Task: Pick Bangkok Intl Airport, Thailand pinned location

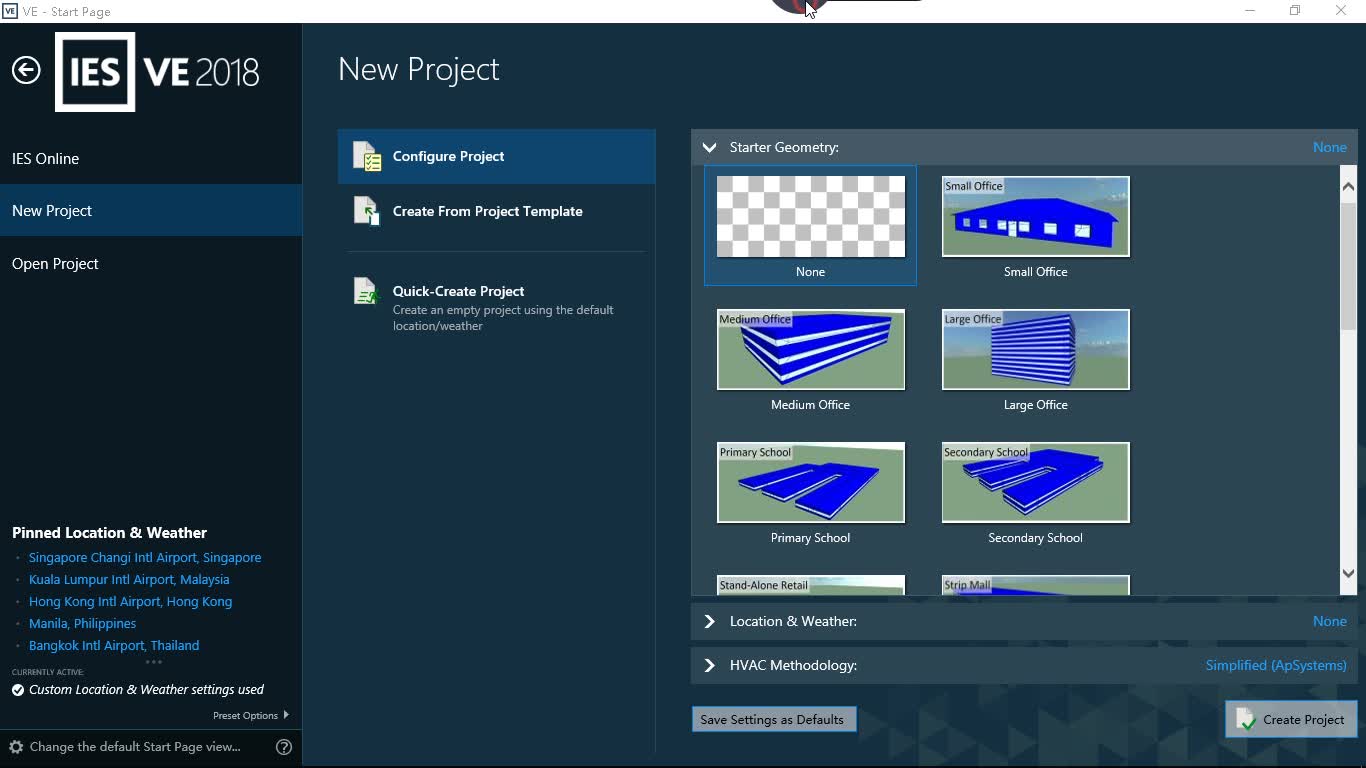Action: (x=114, y=646)
